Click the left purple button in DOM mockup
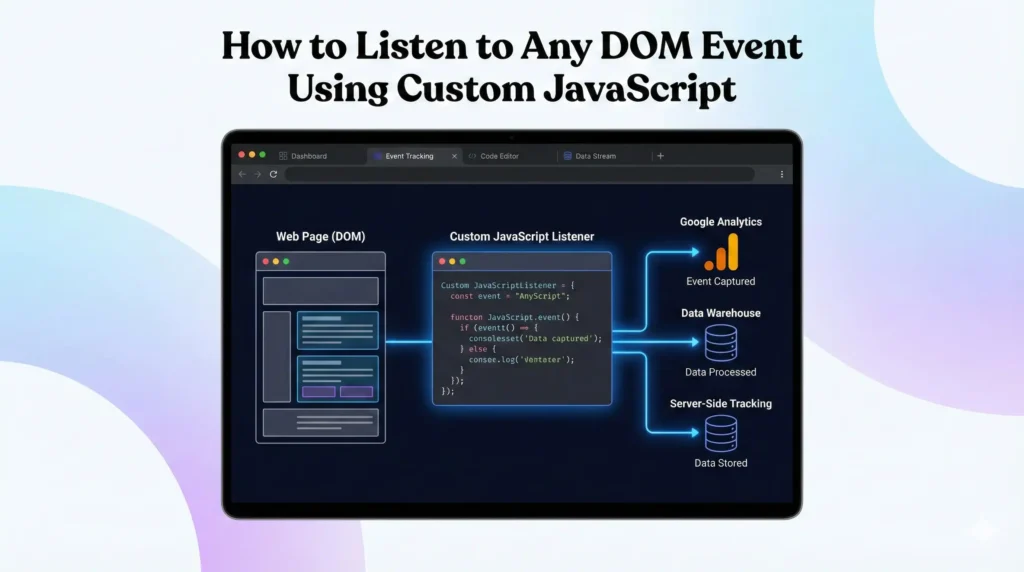1024x572 pixels. click(x=318, y=392)
